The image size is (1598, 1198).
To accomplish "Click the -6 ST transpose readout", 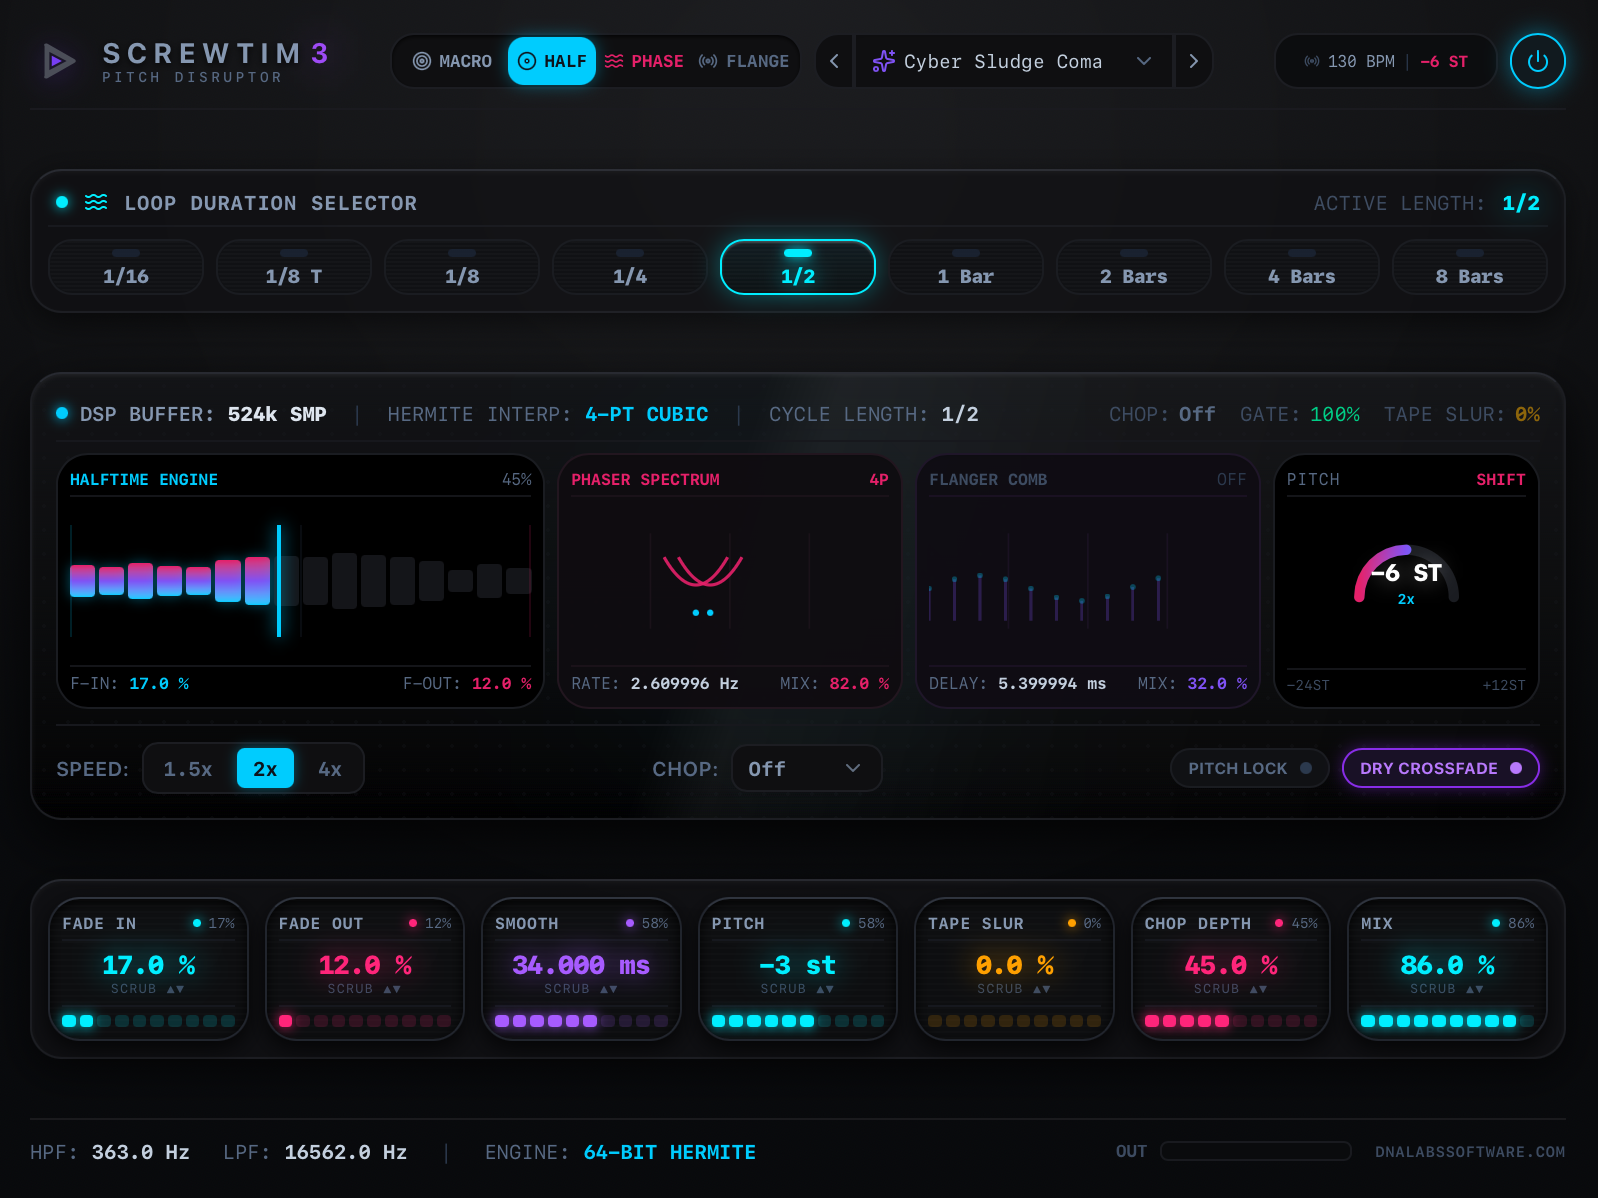I will tap(1444, 61).
